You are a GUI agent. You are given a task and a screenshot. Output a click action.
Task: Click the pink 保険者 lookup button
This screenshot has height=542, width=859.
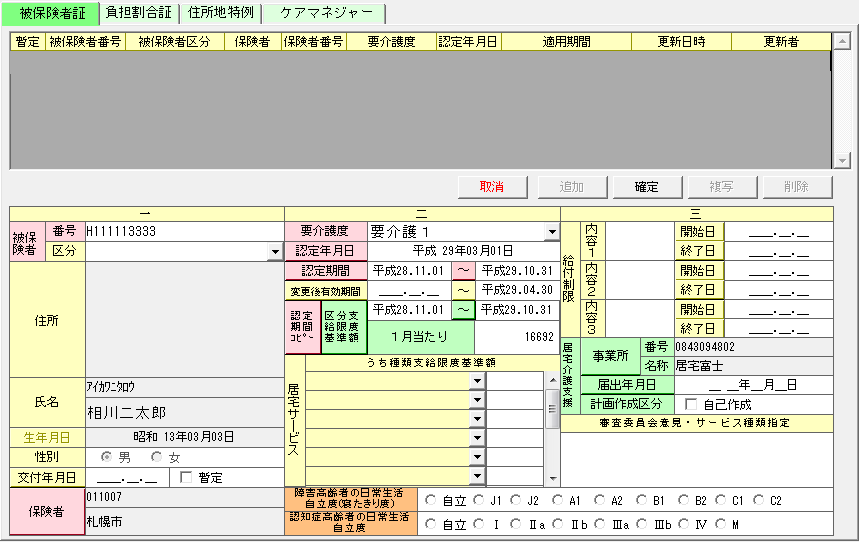[x=47, y=511]
